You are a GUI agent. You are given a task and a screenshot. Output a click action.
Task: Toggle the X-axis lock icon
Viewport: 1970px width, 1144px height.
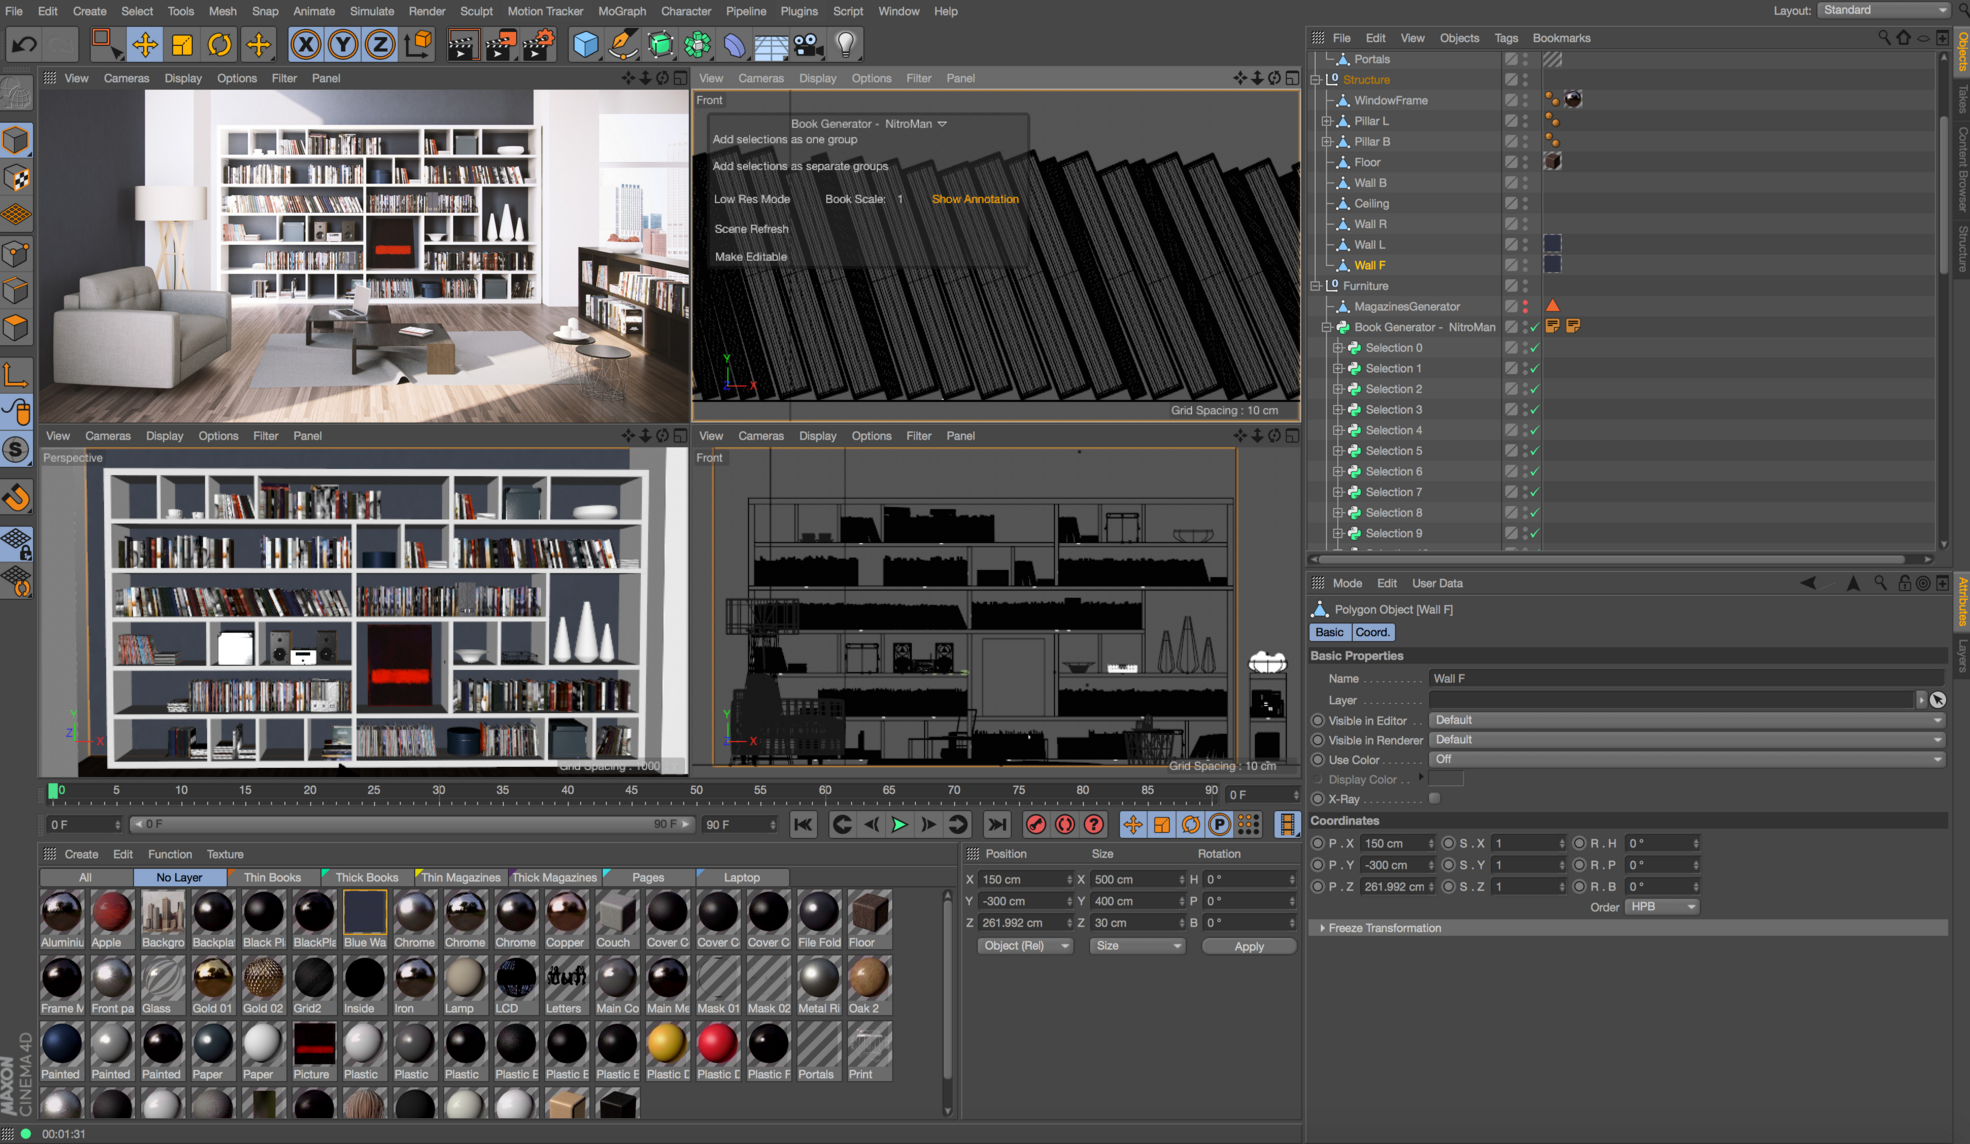(x=305, y=44)
